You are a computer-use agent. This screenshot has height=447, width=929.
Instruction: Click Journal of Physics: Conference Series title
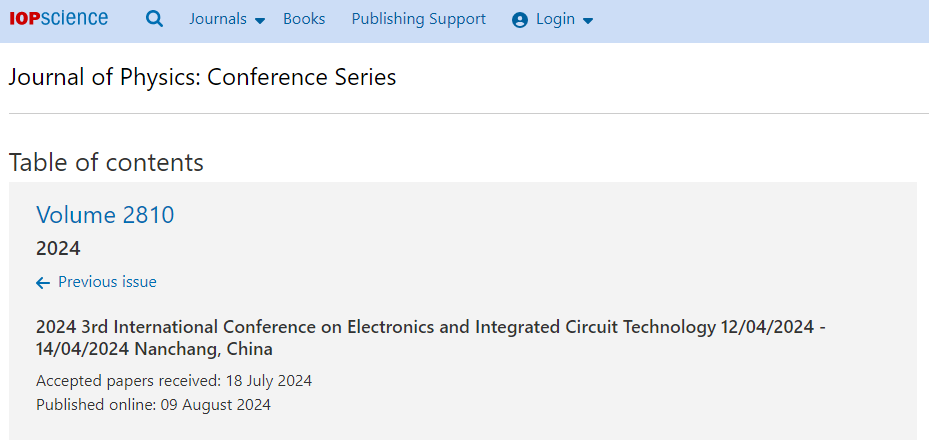(x=203, y=77)
